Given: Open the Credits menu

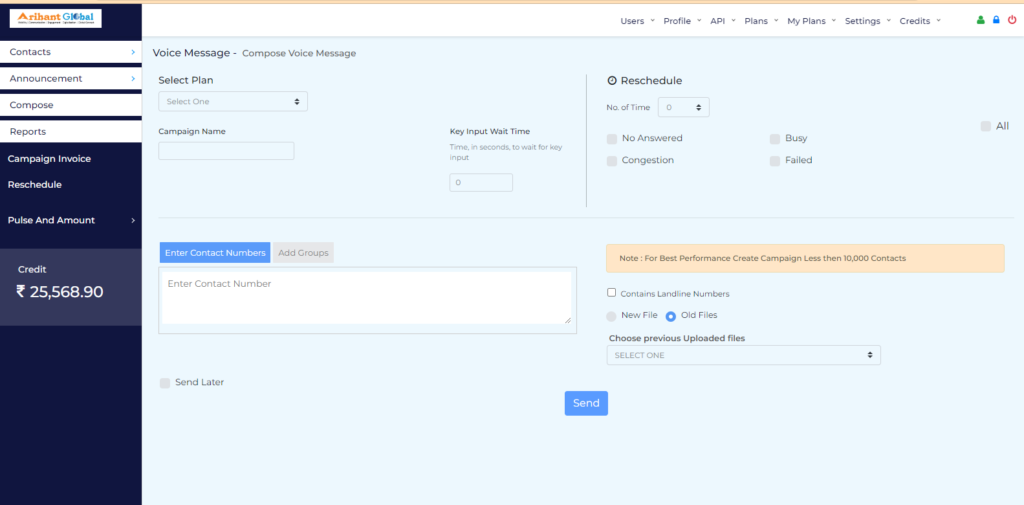Looking at the screenshot, I should (x=920, y=21).
